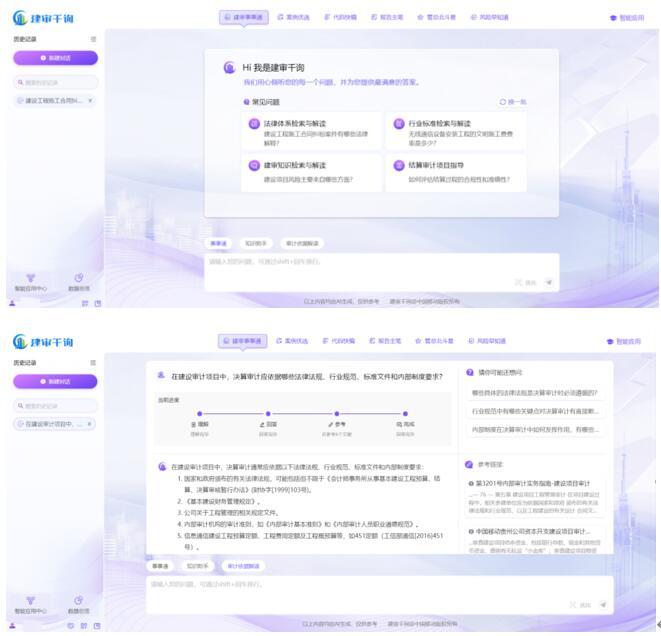661x636 pixels.
Task: Select the 审计依据解读 mode chip on the answer screen
Action: pyautogui.click(x=243, y=566)
